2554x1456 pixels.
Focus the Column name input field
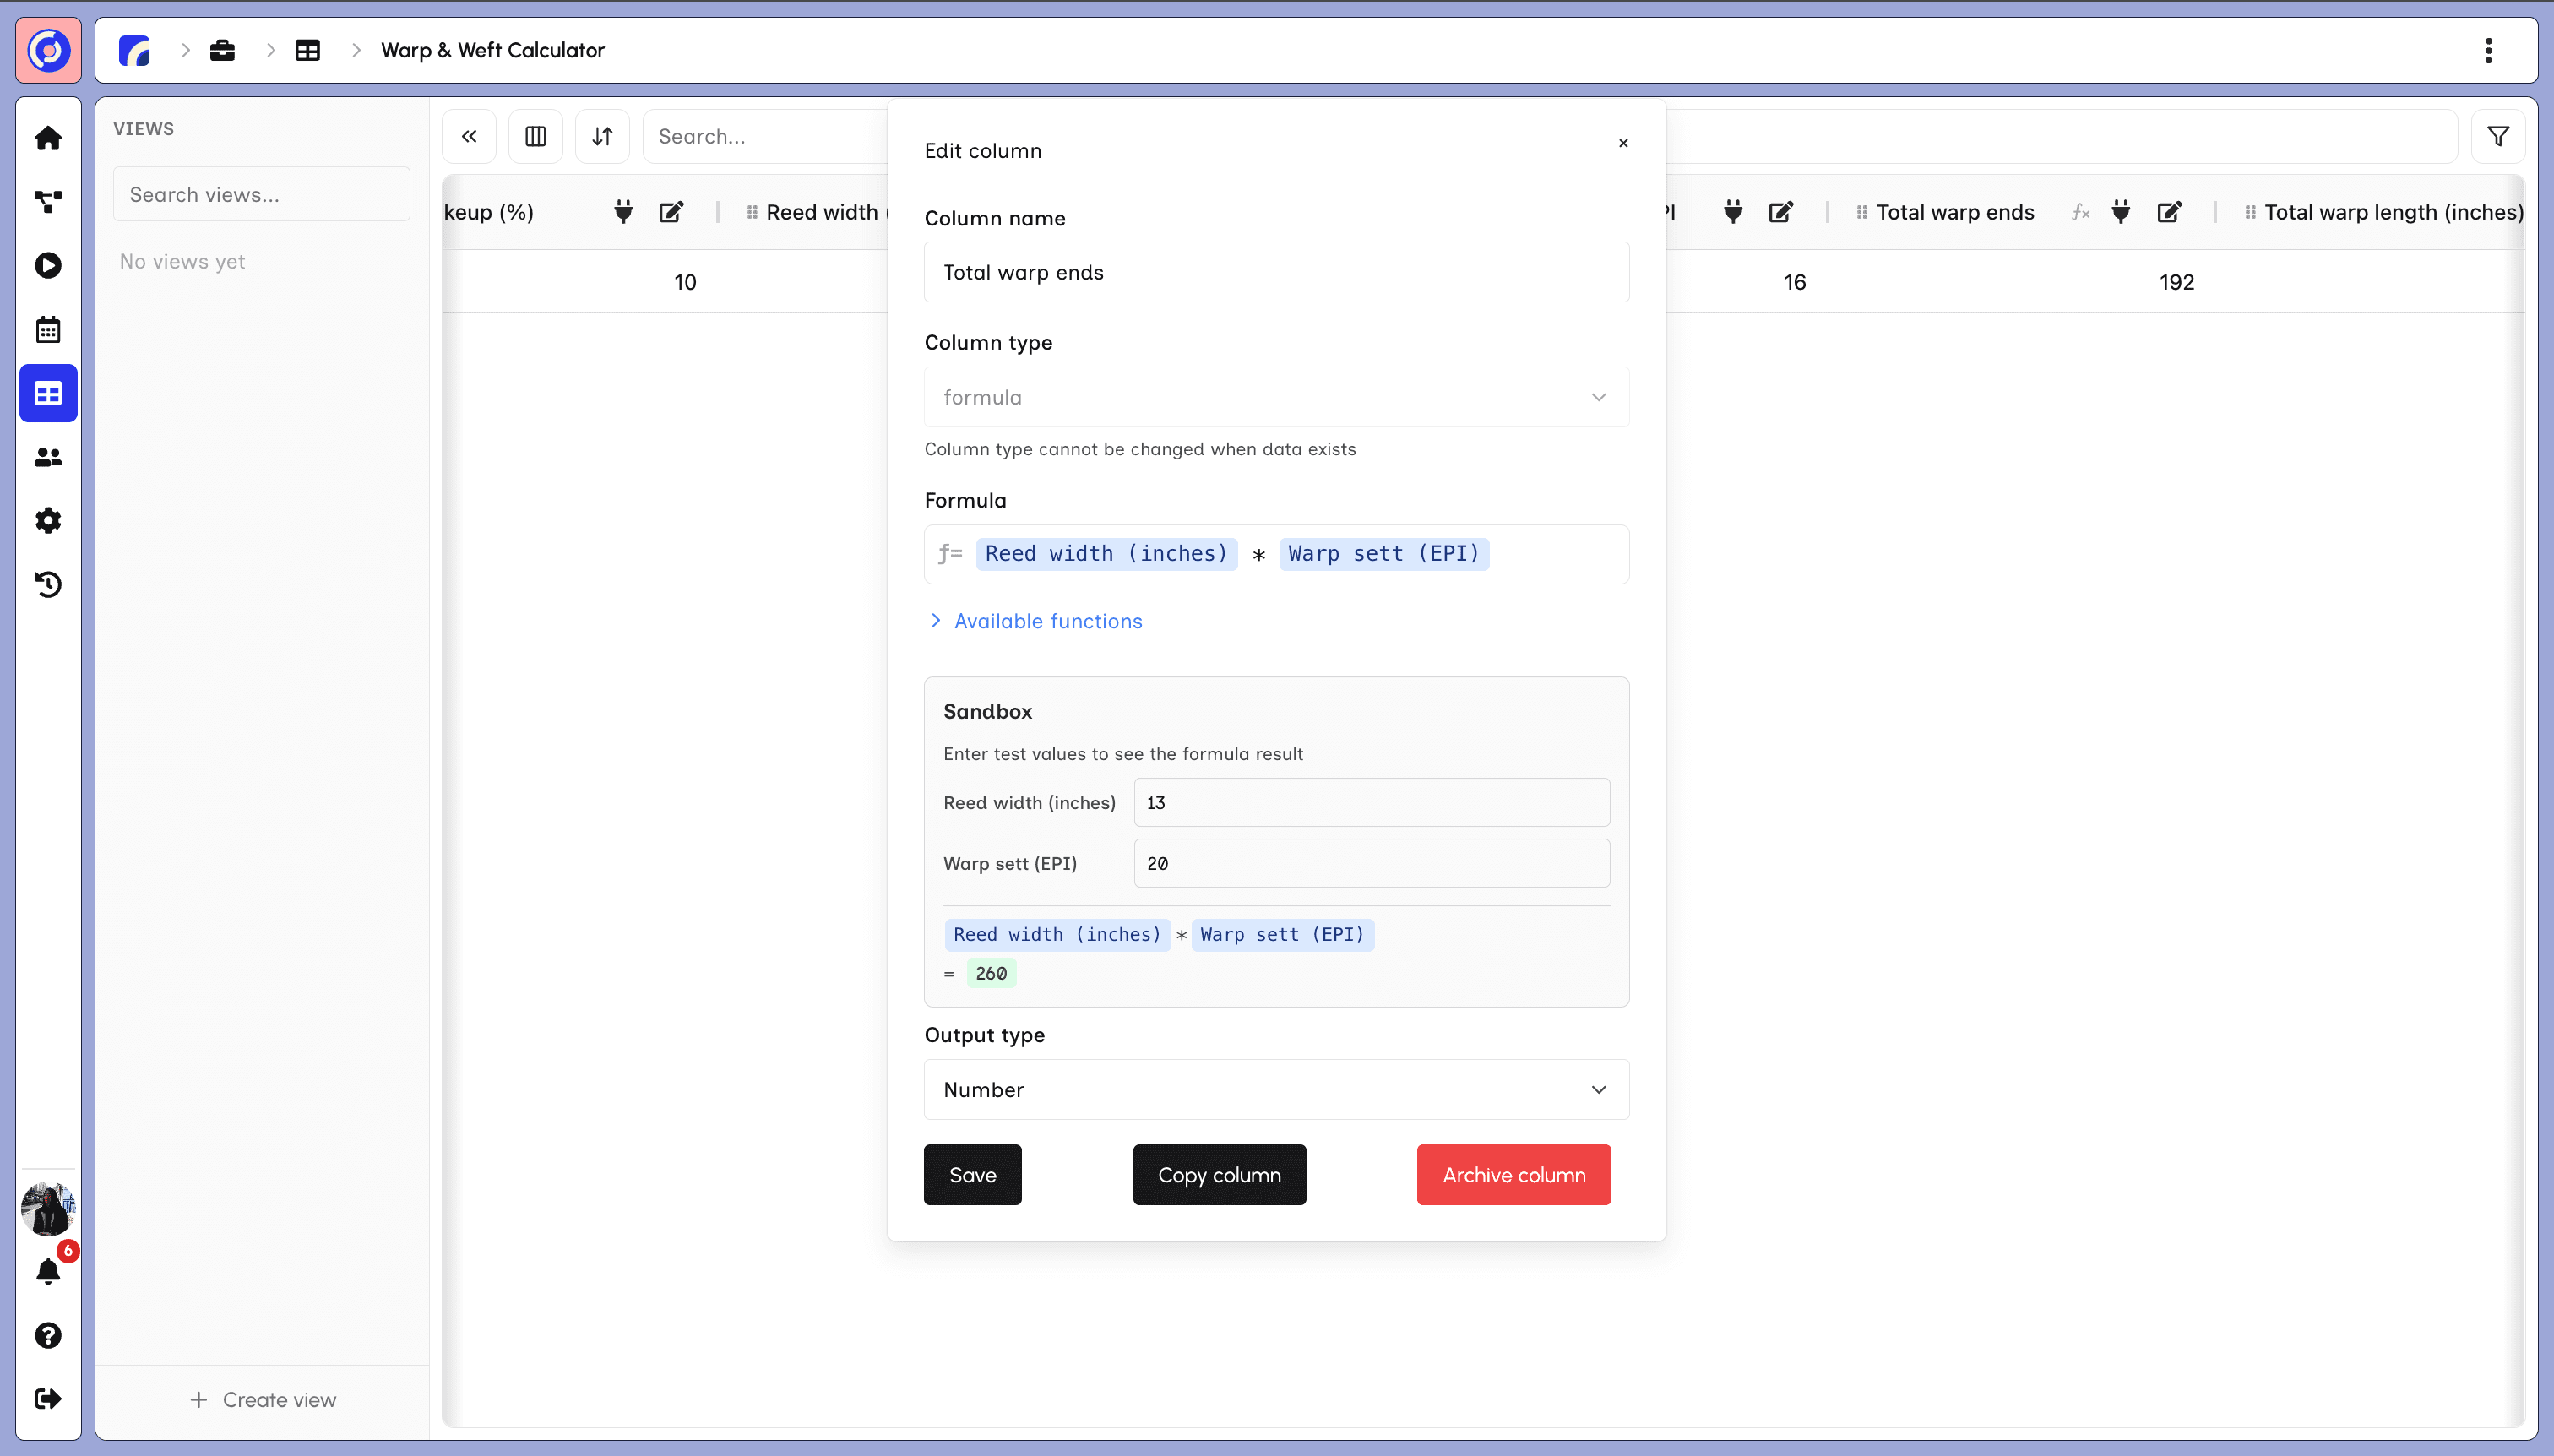[x=1276, y=272]
